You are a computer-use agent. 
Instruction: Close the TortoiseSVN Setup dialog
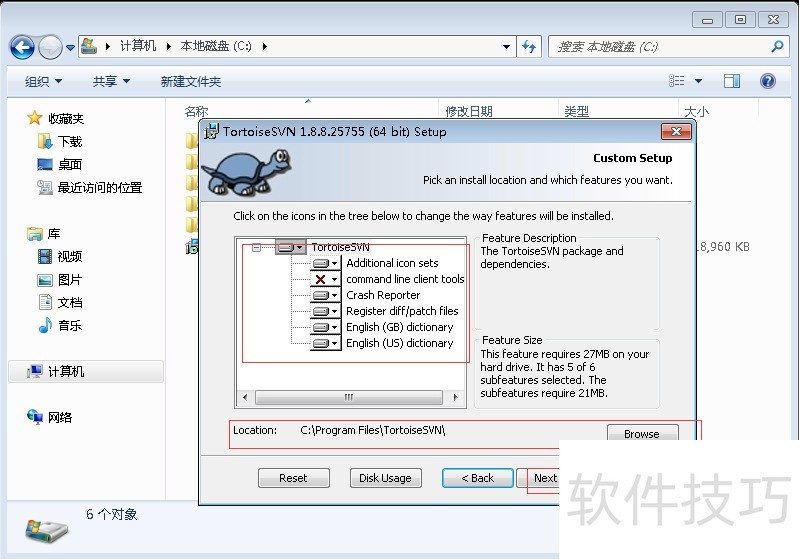pos(676,132)
